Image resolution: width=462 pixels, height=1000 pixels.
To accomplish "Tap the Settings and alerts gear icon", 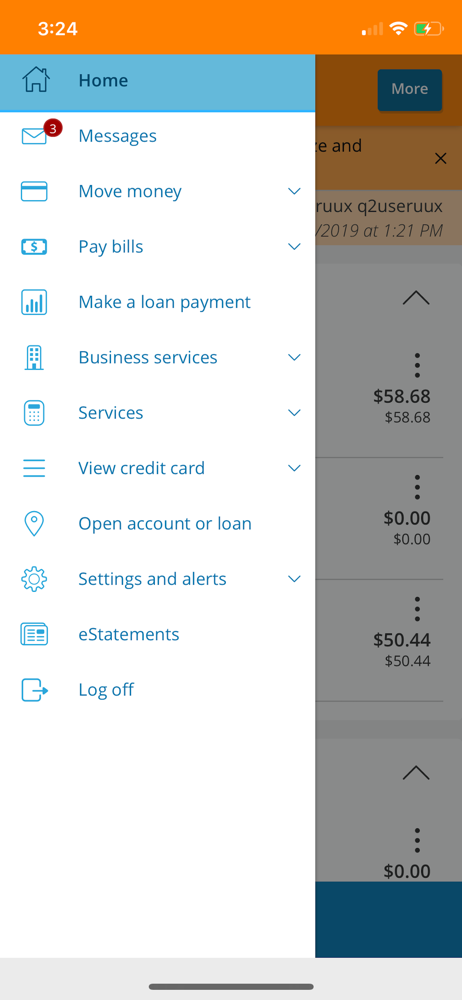I will pos(34,579).
